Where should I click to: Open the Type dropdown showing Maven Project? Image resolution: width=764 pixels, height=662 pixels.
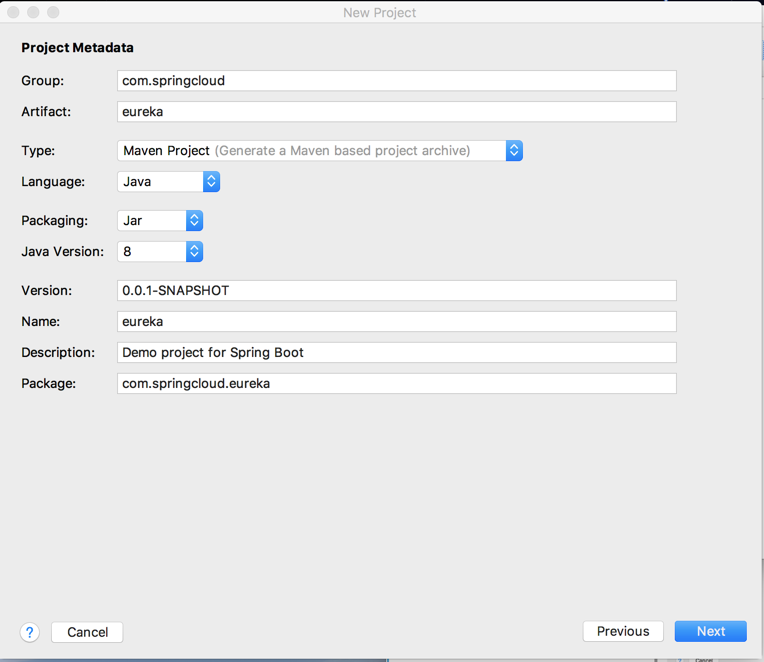(320, 151)
